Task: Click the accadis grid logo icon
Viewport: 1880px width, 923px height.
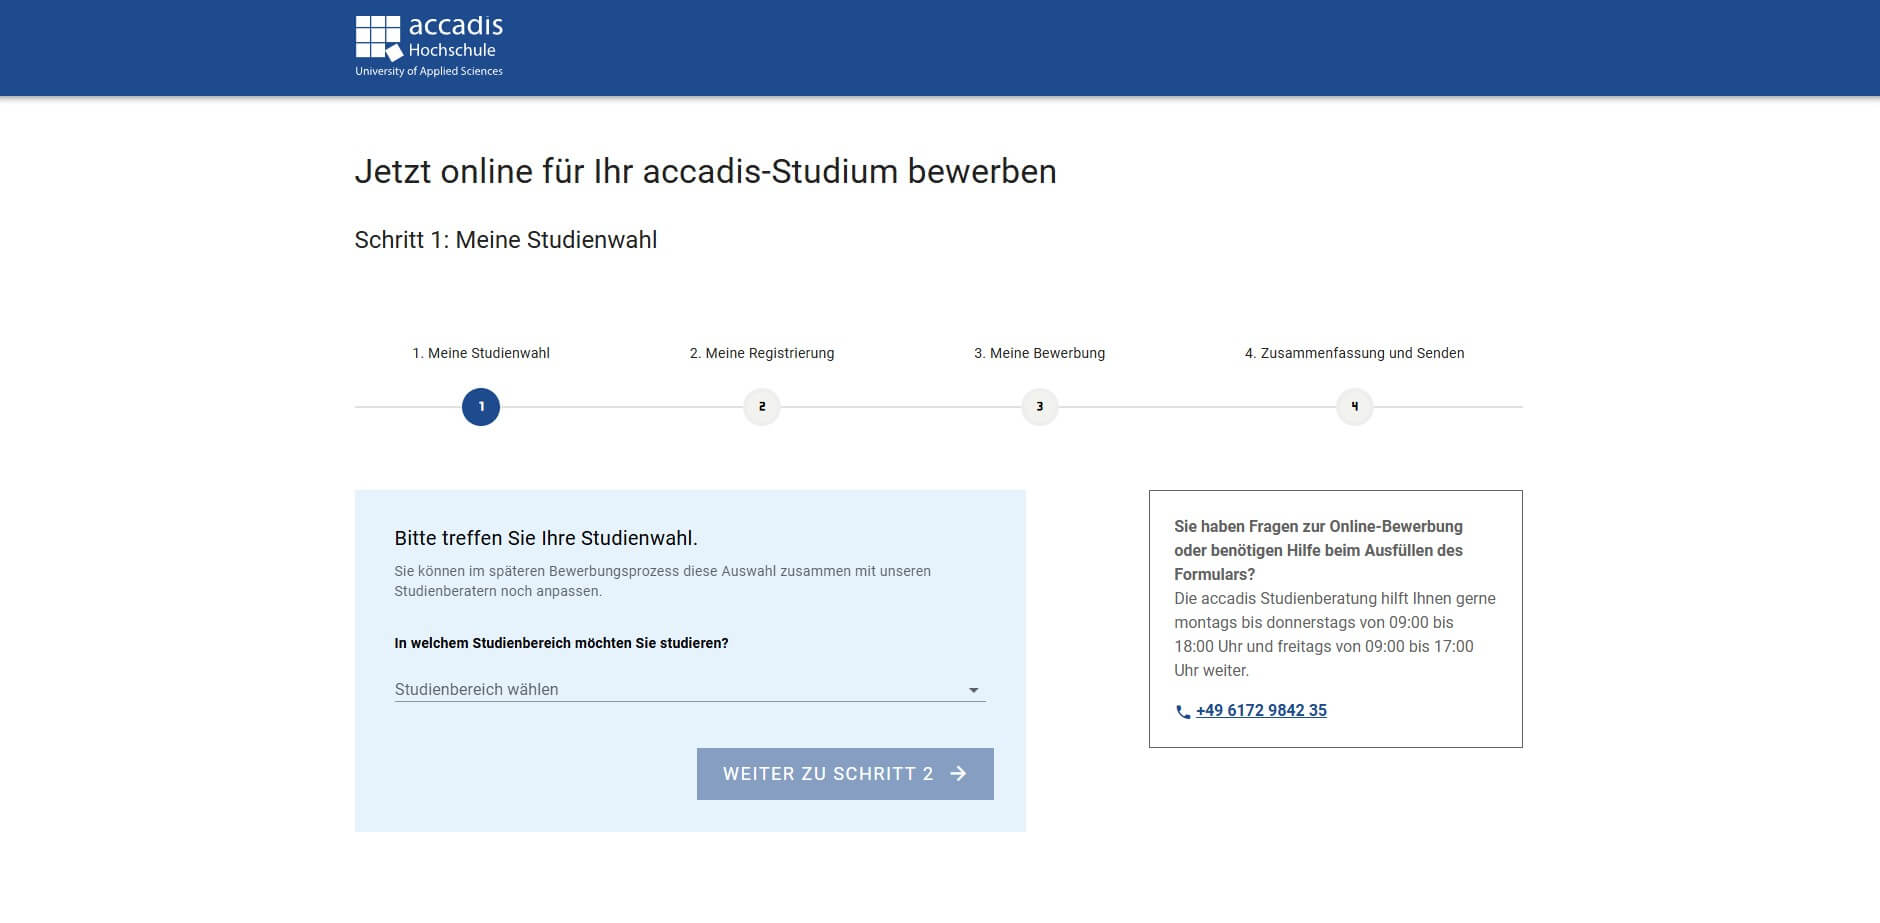Action: [x=378, y=38]
